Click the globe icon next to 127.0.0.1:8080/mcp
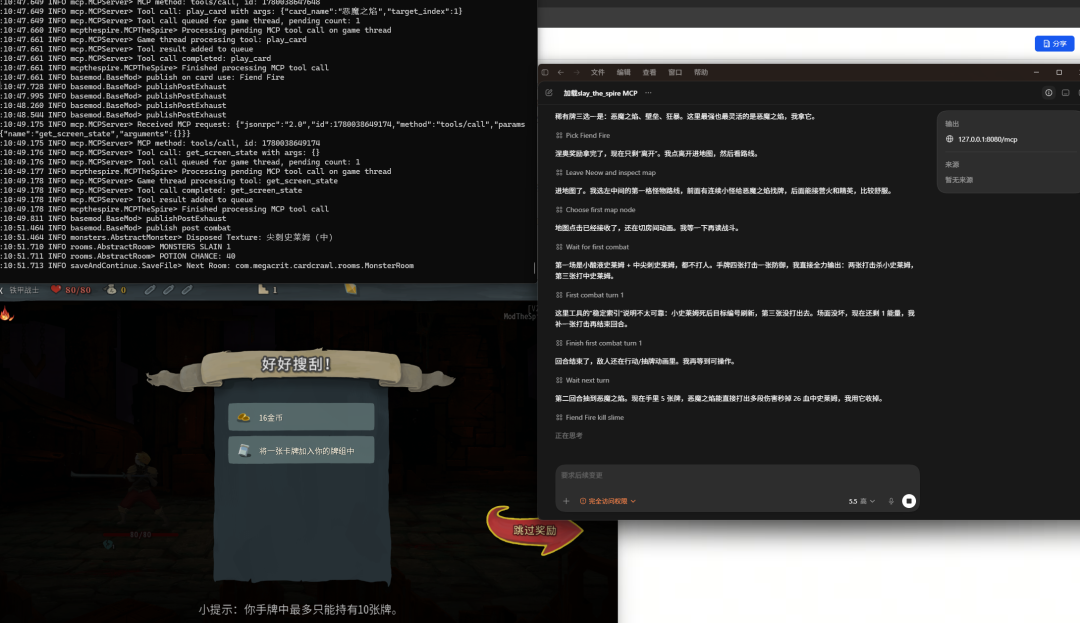Viewport: 1080px width, 623px height. [950, 139]
